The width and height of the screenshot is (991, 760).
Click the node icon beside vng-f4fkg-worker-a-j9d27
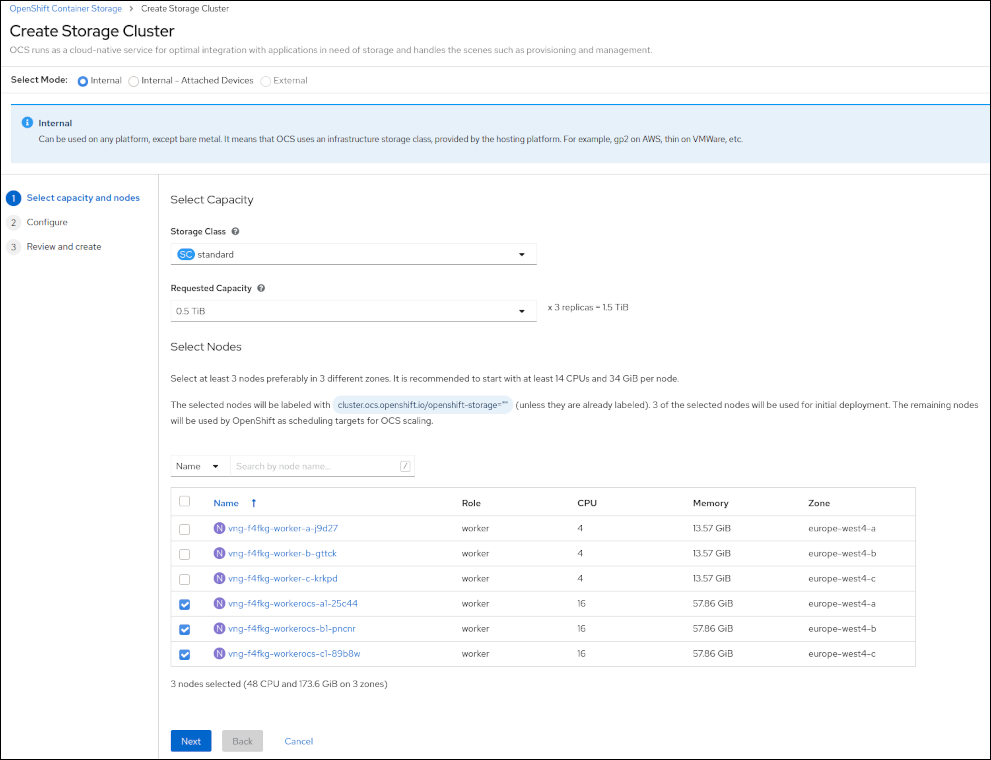click(219, 527)
